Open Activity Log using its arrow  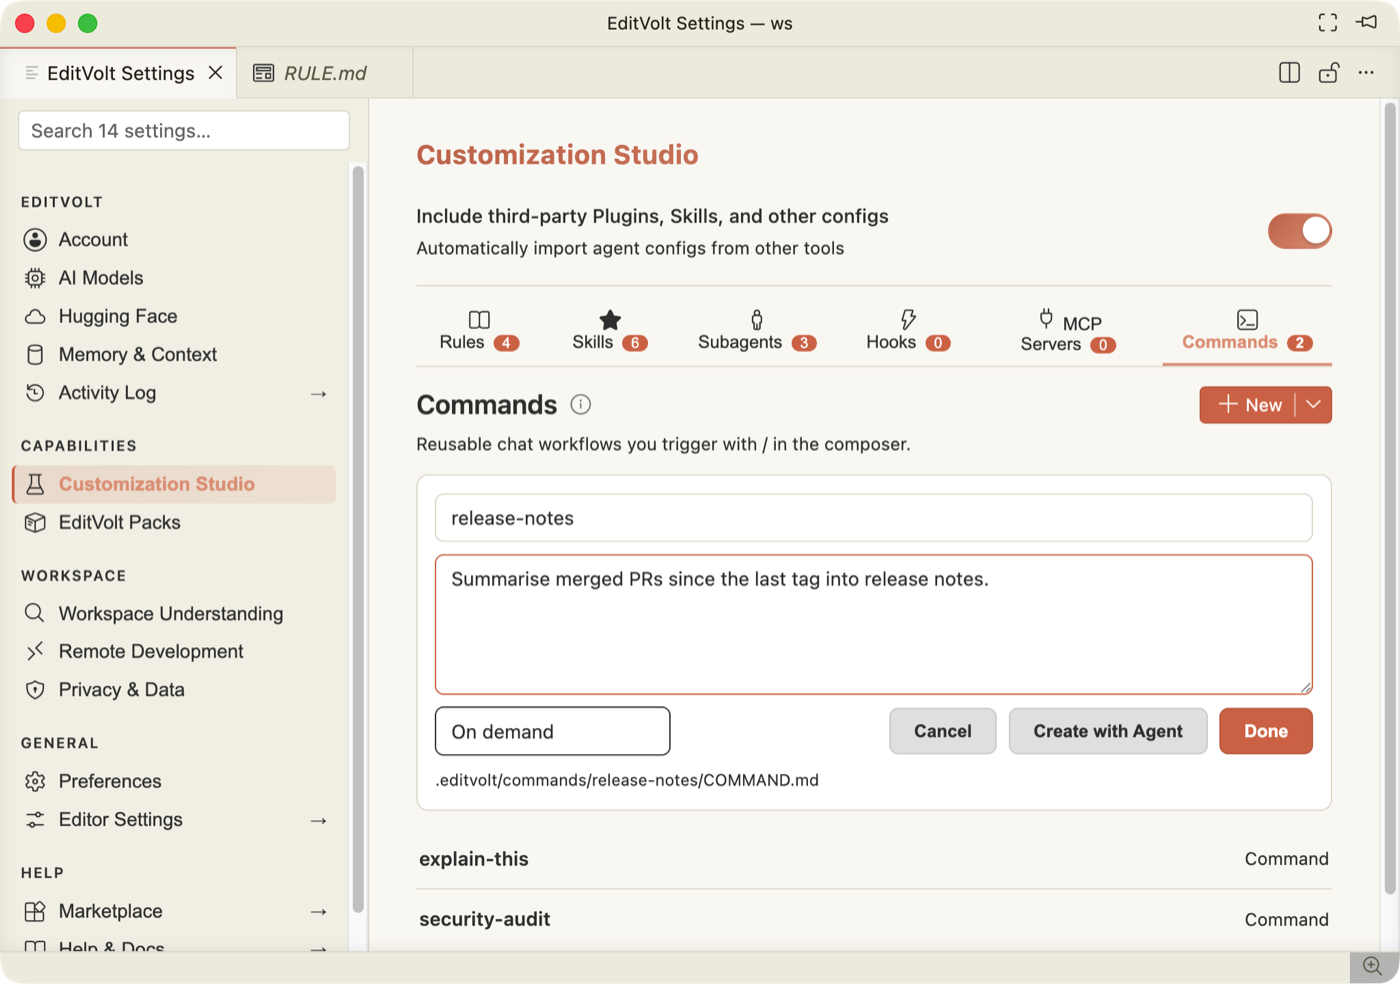point(319,394)
